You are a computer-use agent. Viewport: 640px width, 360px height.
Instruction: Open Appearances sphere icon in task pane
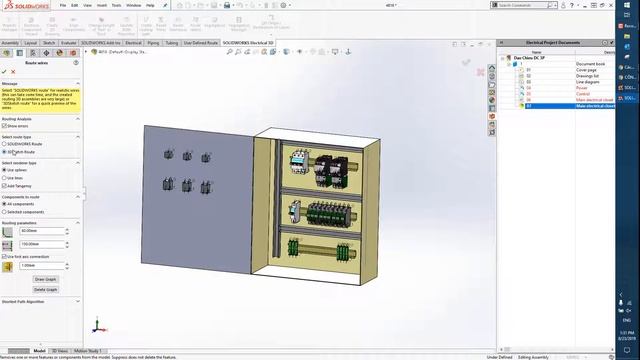click(x=492, y=100)
